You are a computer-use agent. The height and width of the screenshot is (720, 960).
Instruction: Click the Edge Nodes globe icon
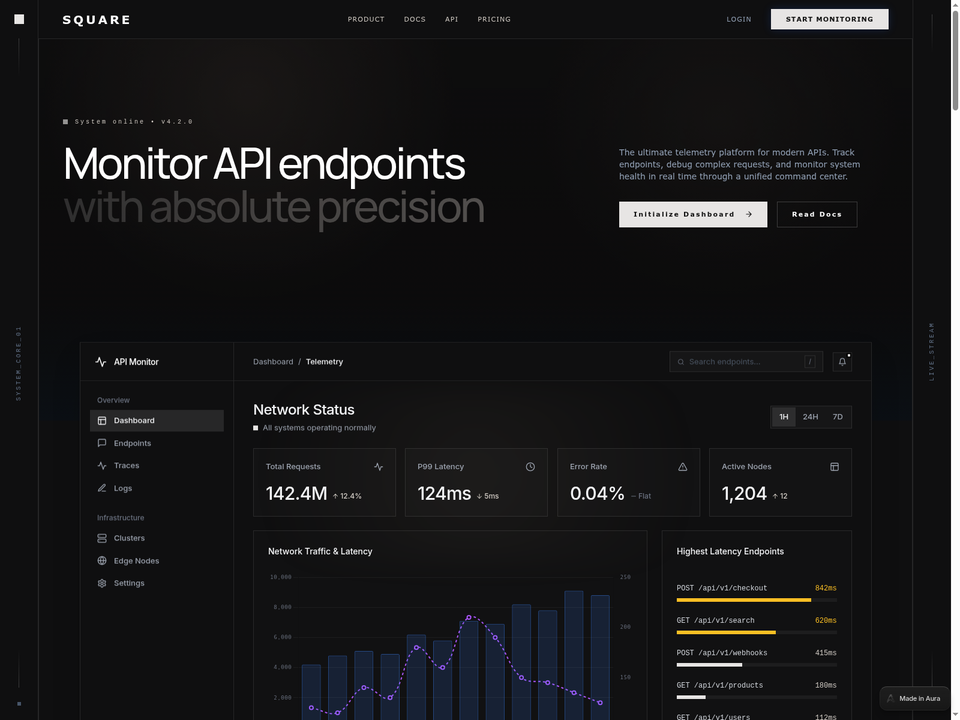[x=102, y=561]
